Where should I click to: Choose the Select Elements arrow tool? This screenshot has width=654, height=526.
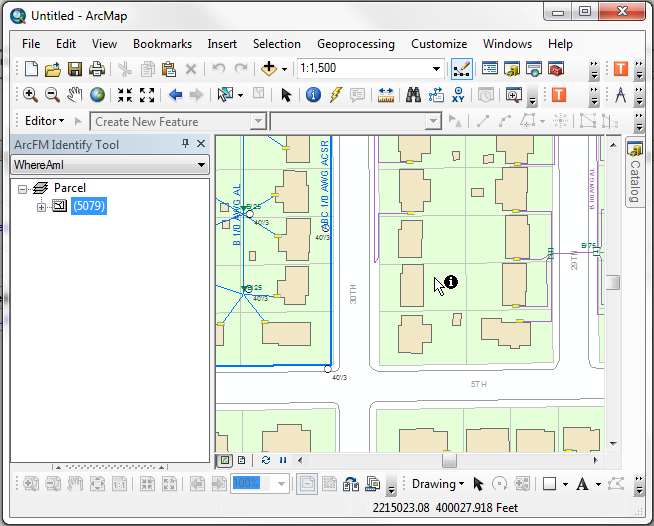286,95
